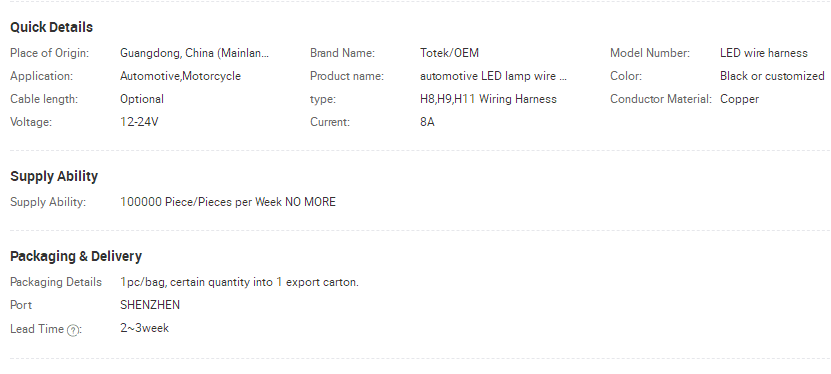Select the 2~3week lead time value

click(x=145, y=328)
